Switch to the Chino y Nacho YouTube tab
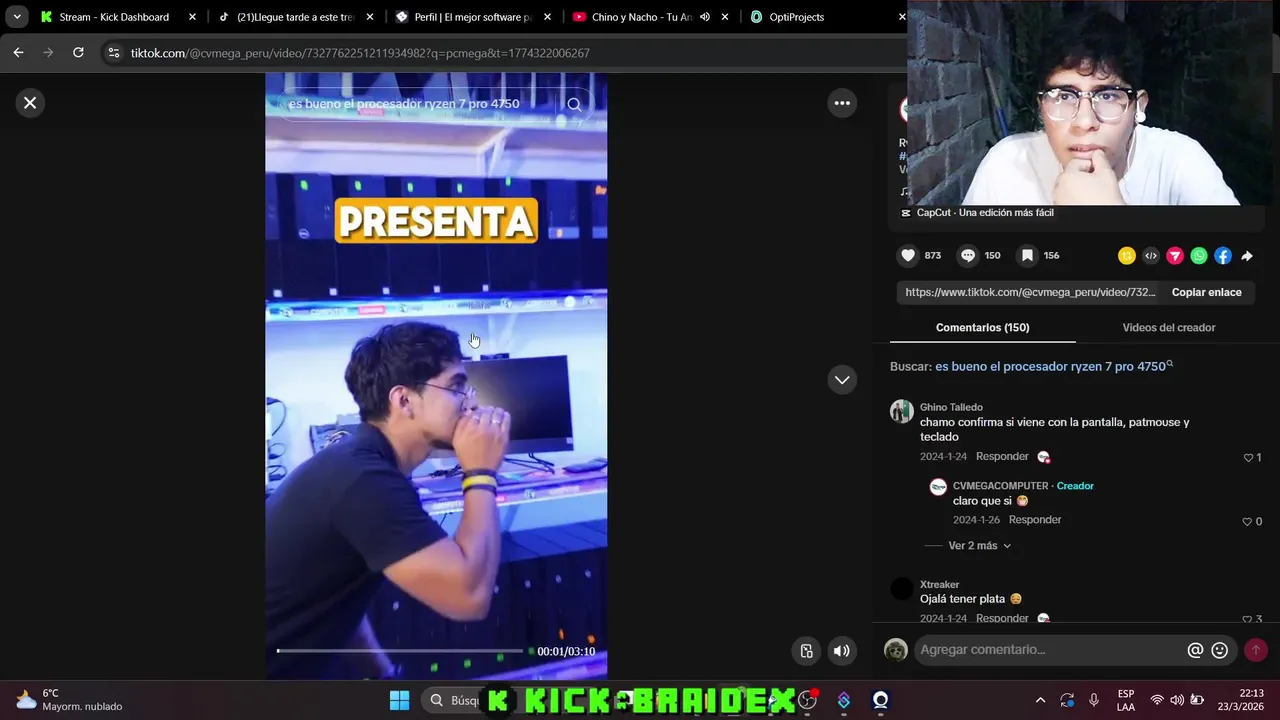This screenshot has height=720, width=1280. pos(640,17)
